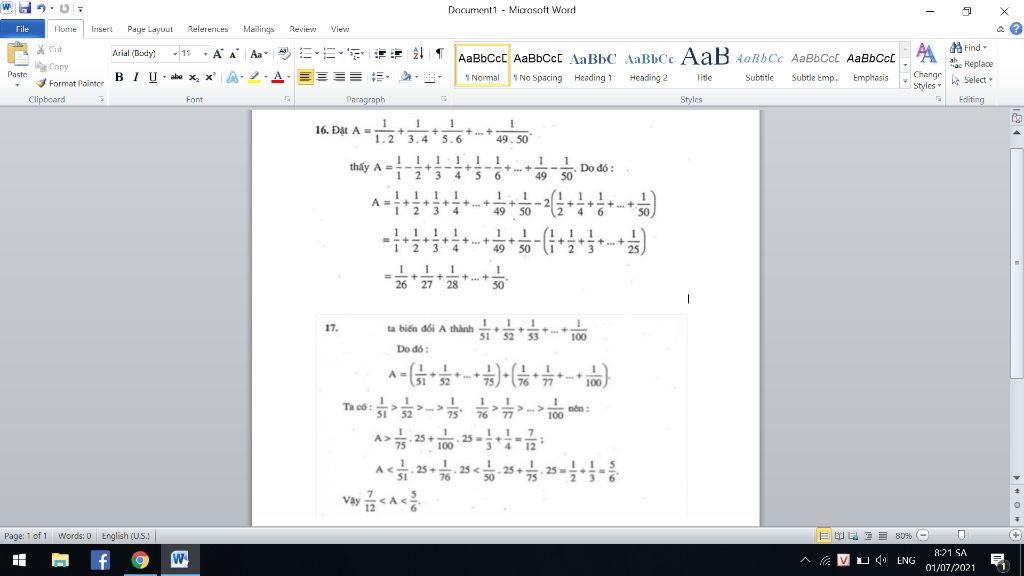The width and height of the screenshot is (1024, 576).
Task: Click the Decrease Indent icon
Action: tap(379, 54)
